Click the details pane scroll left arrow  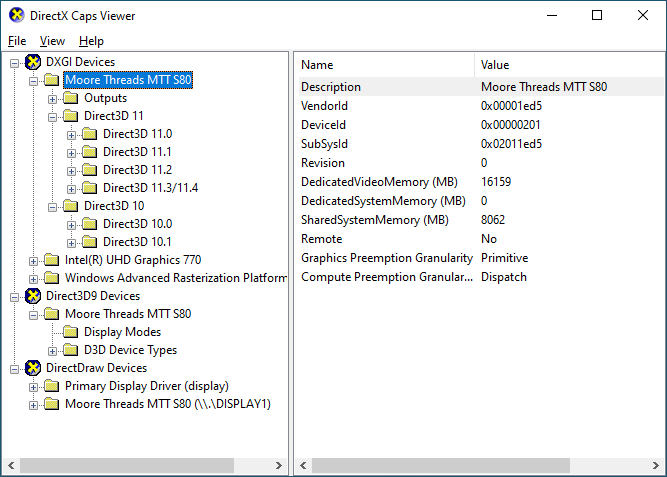(x=303, y=465)
